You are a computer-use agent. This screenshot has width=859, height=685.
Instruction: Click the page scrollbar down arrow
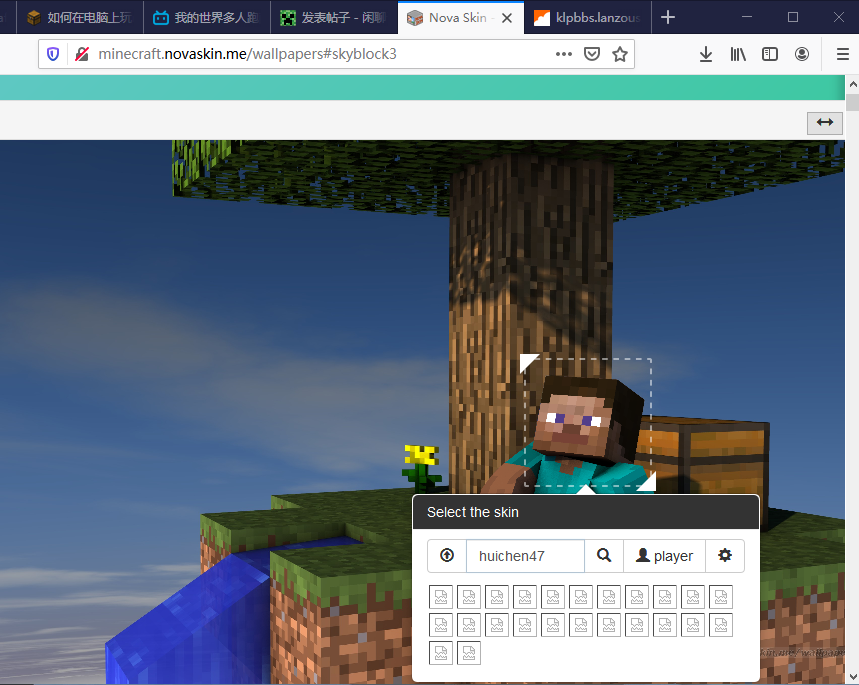click(x=852, y=677)
